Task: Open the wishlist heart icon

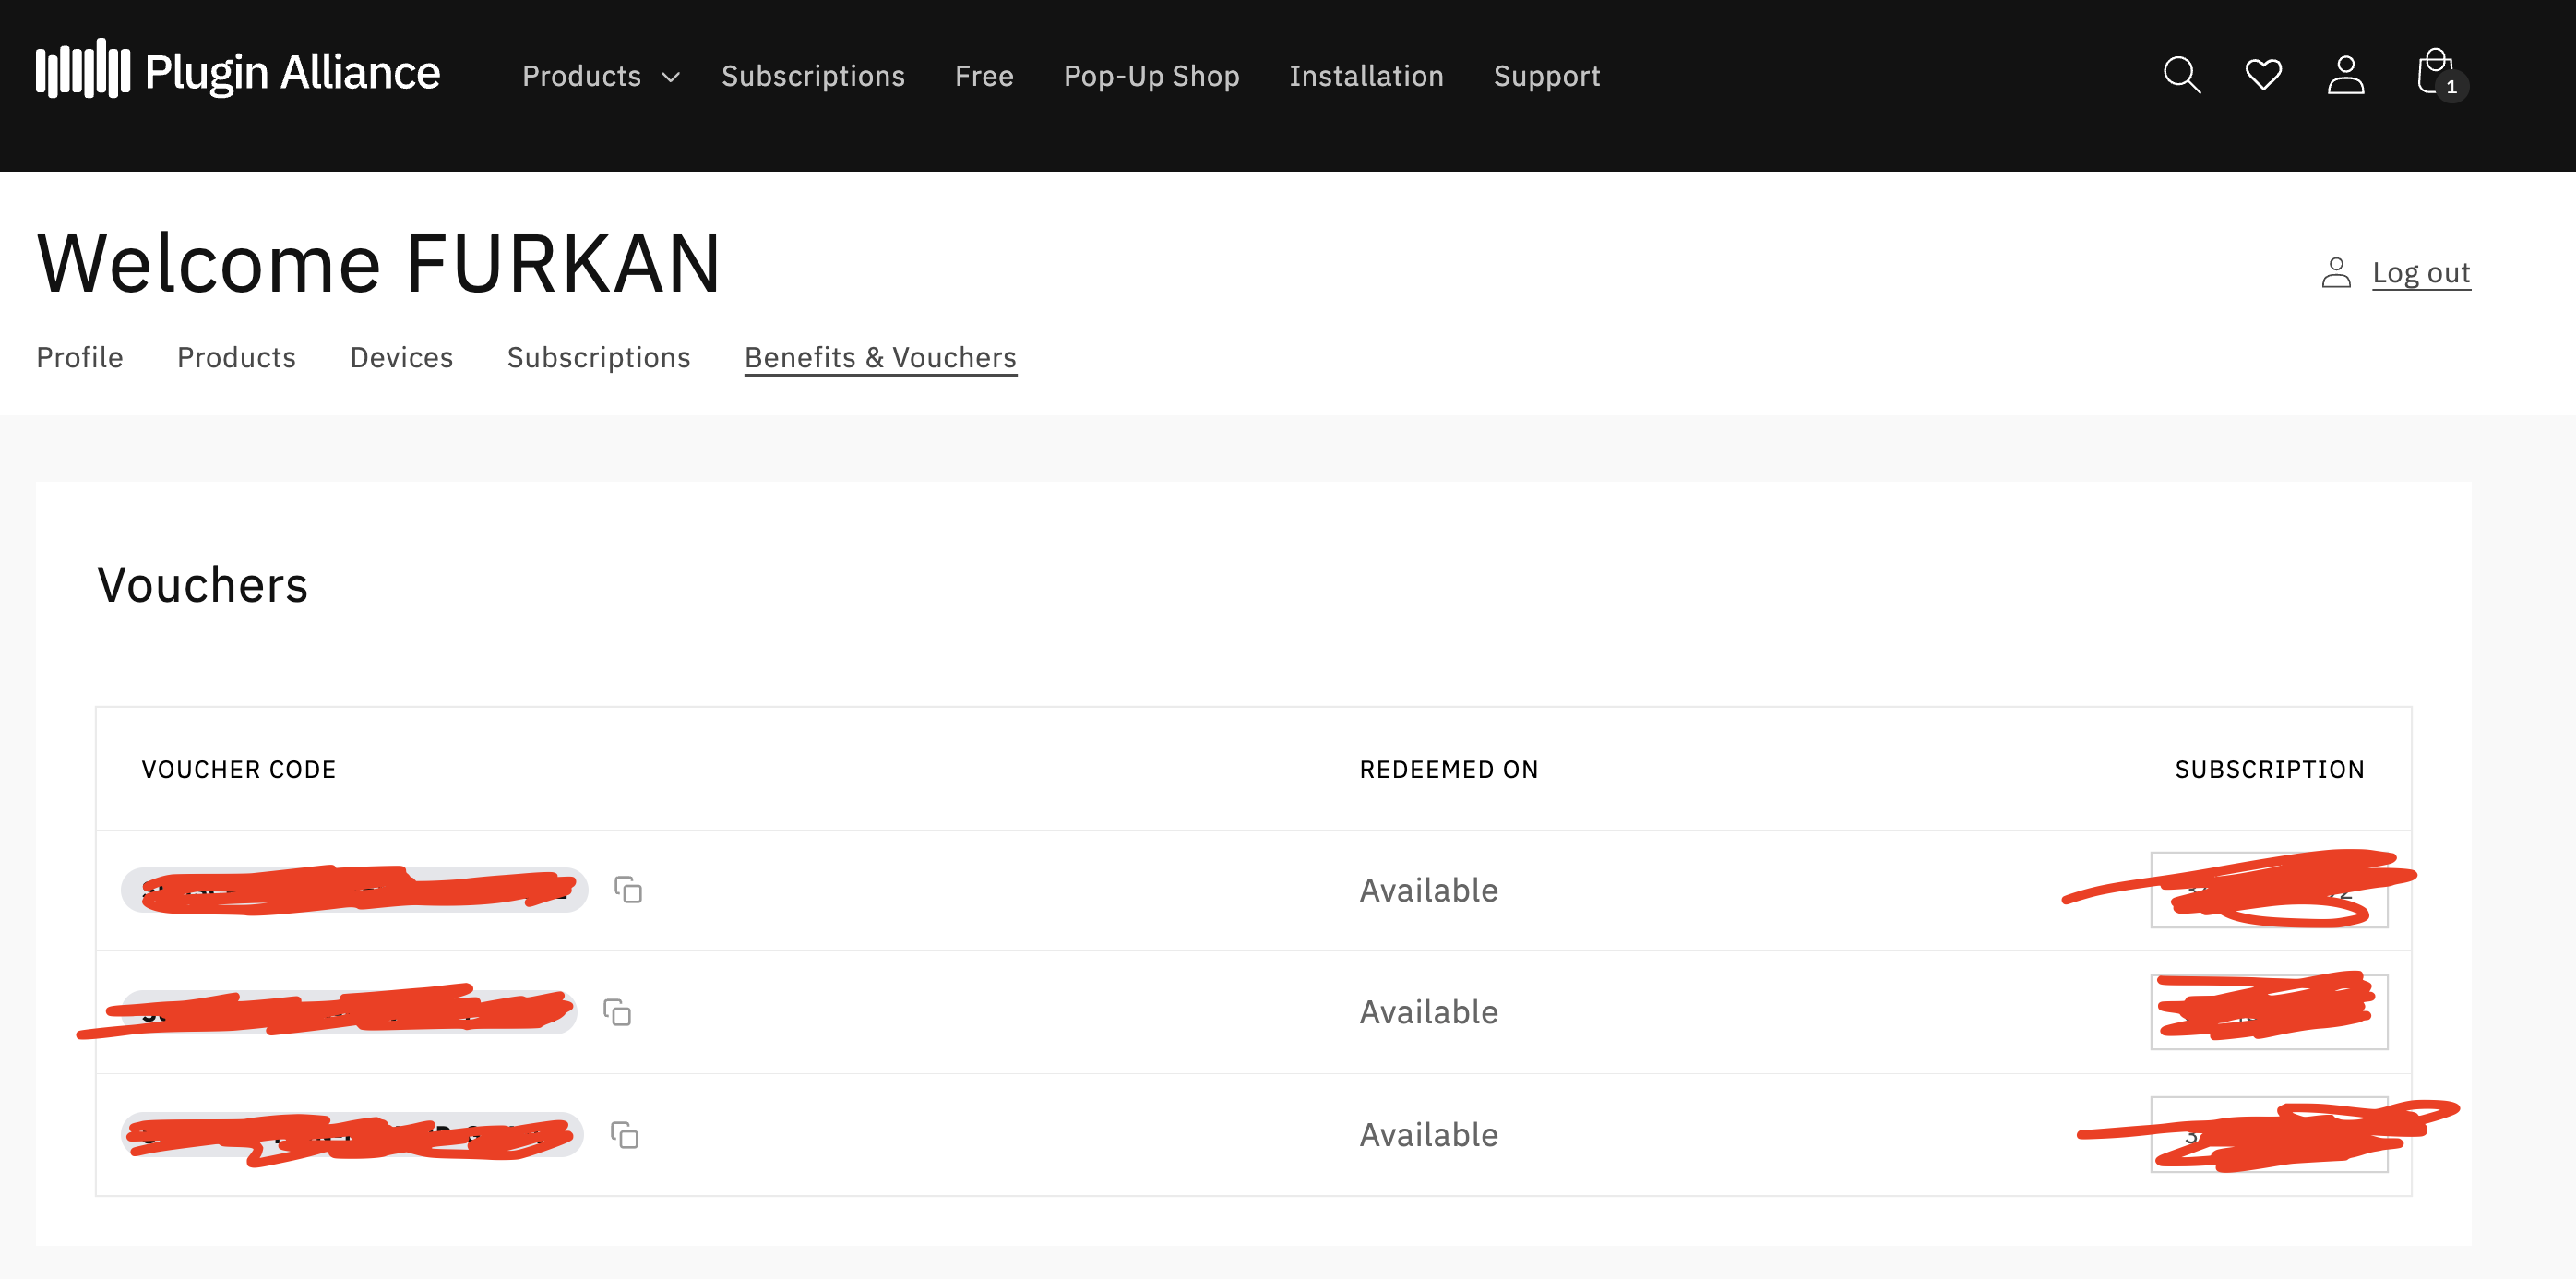Action: pos(2263,75)
